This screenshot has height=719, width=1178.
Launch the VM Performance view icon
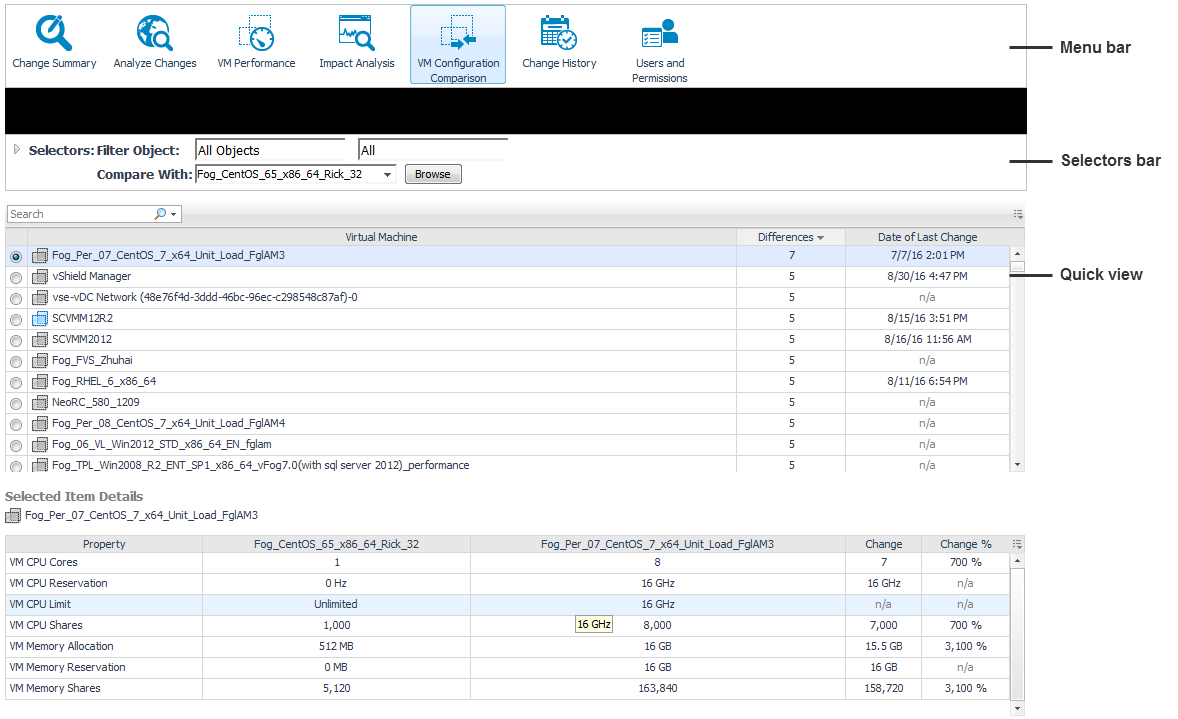[x=256, y=35]
